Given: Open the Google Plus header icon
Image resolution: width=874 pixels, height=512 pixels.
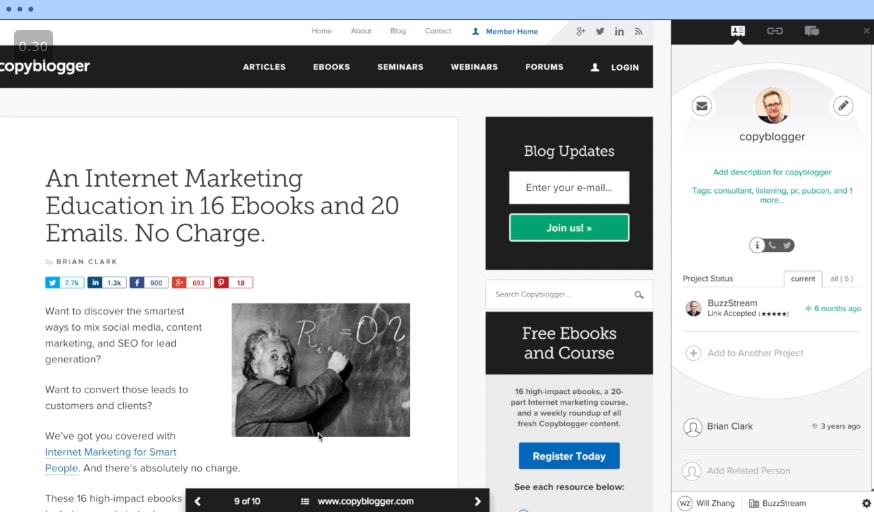Looking at the screenshot, I should 580,31.
